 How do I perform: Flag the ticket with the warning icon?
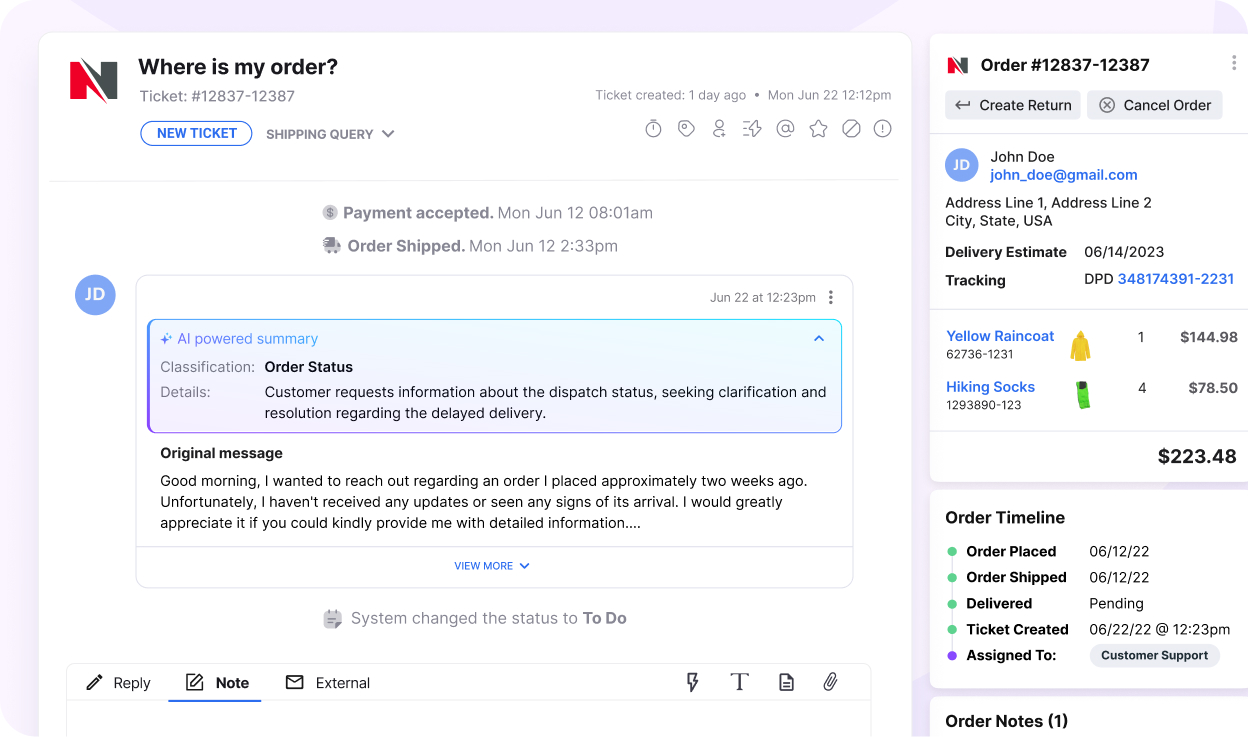pyautogui.click(x=883, y=128)
